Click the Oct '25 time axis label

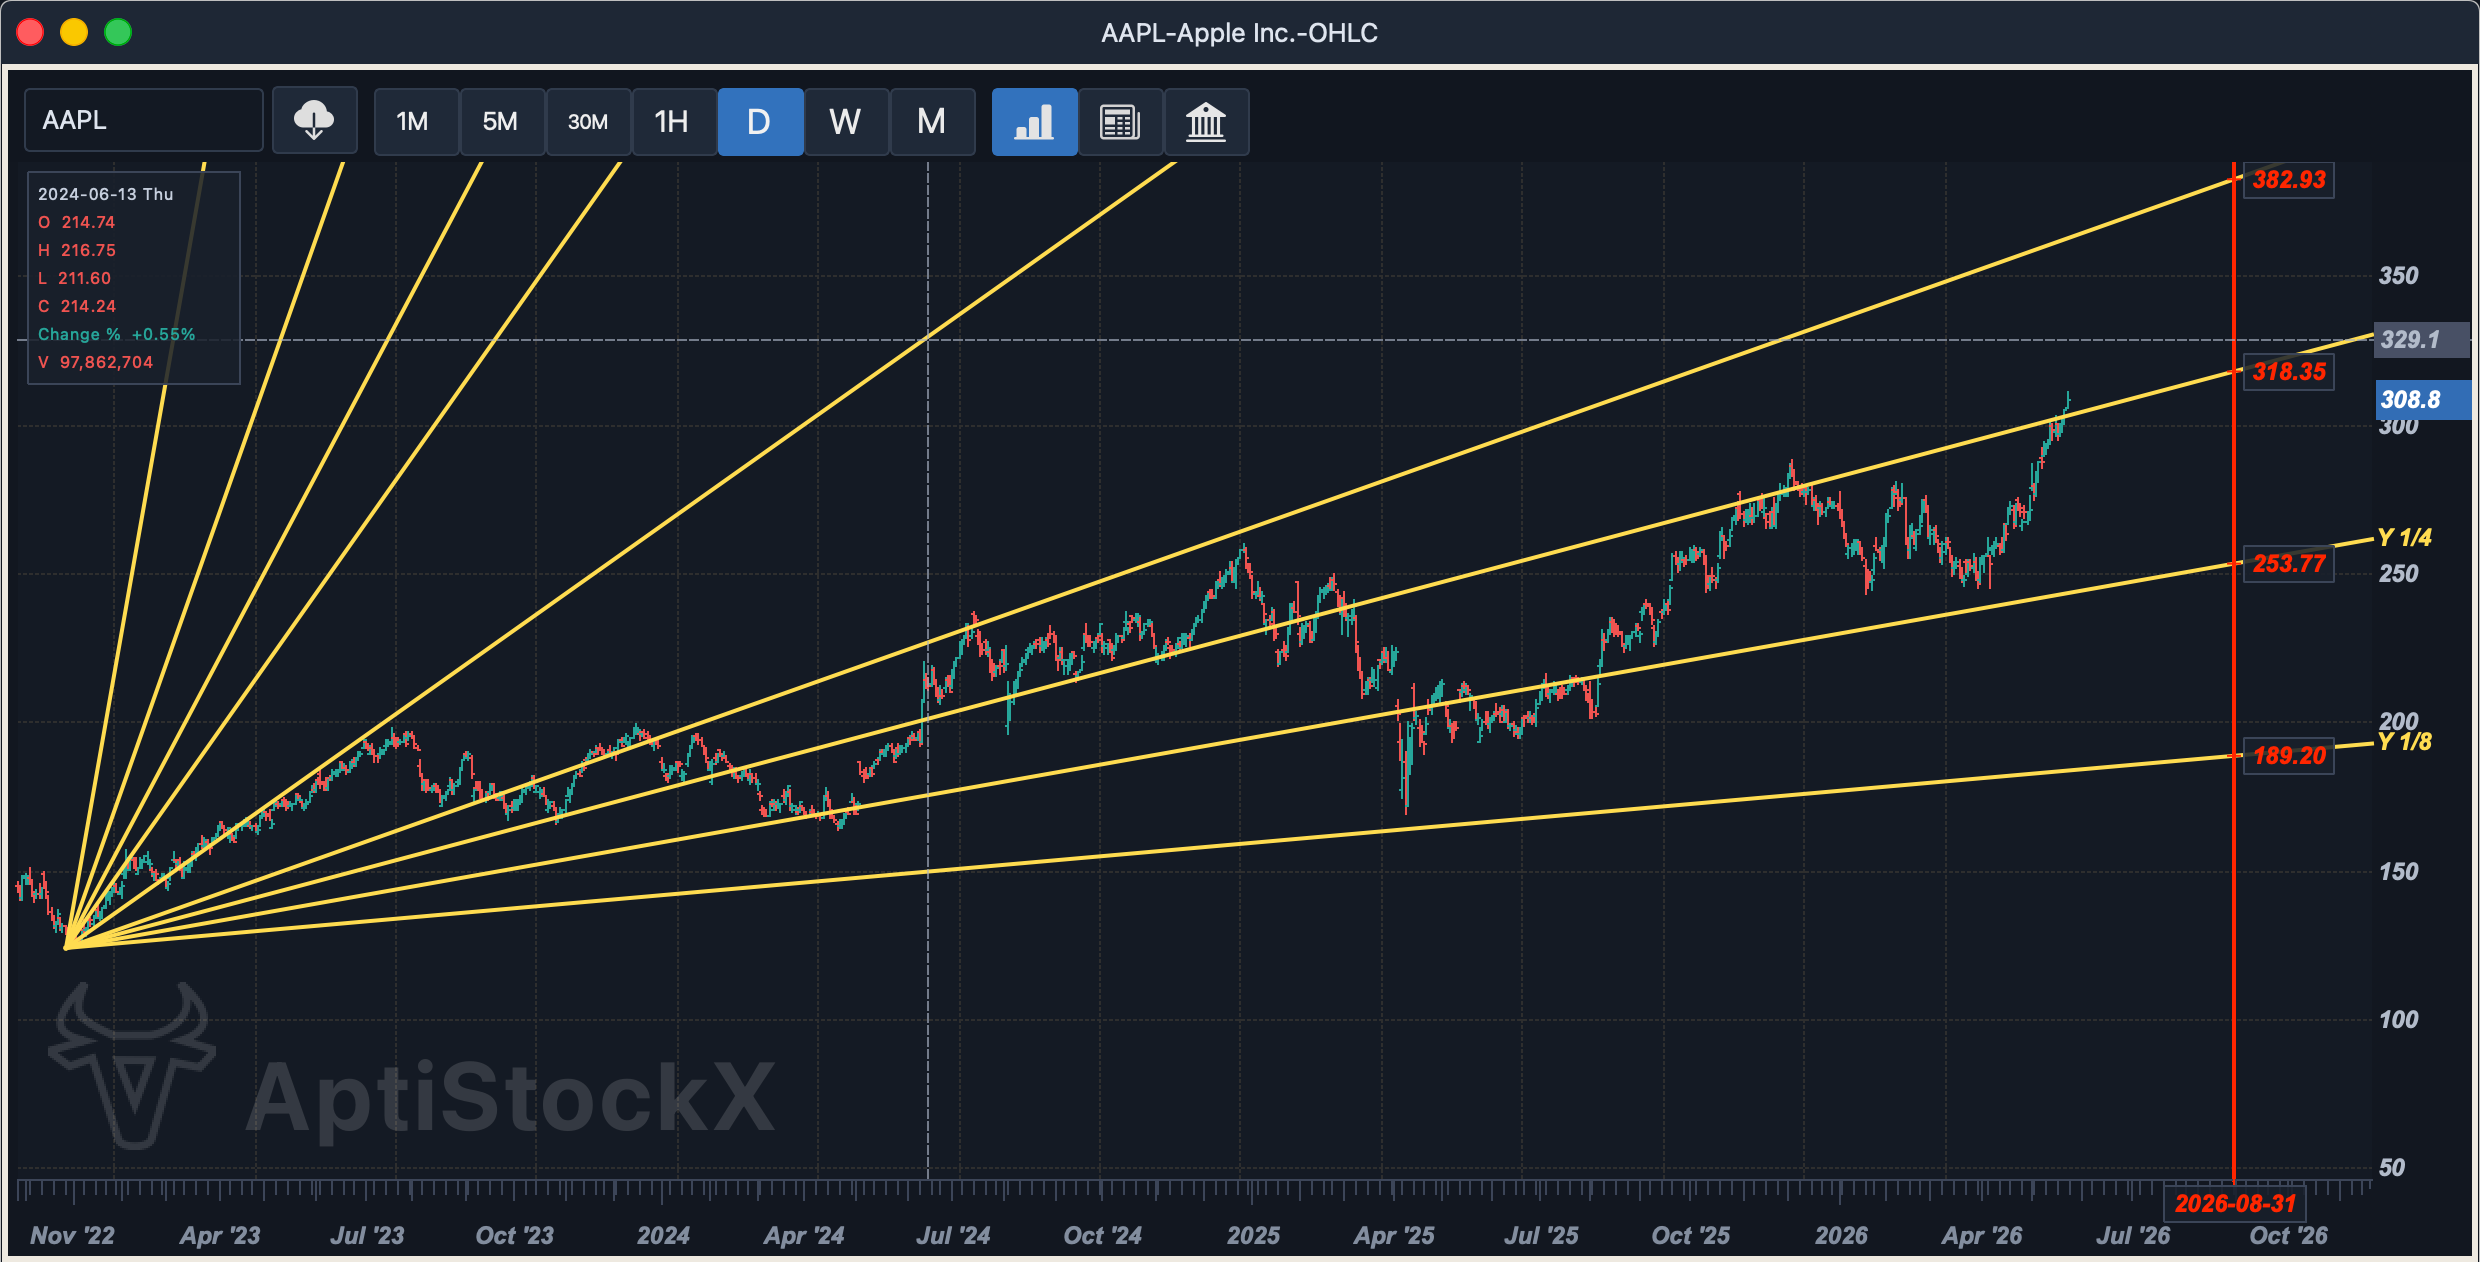[1690, 1236]
